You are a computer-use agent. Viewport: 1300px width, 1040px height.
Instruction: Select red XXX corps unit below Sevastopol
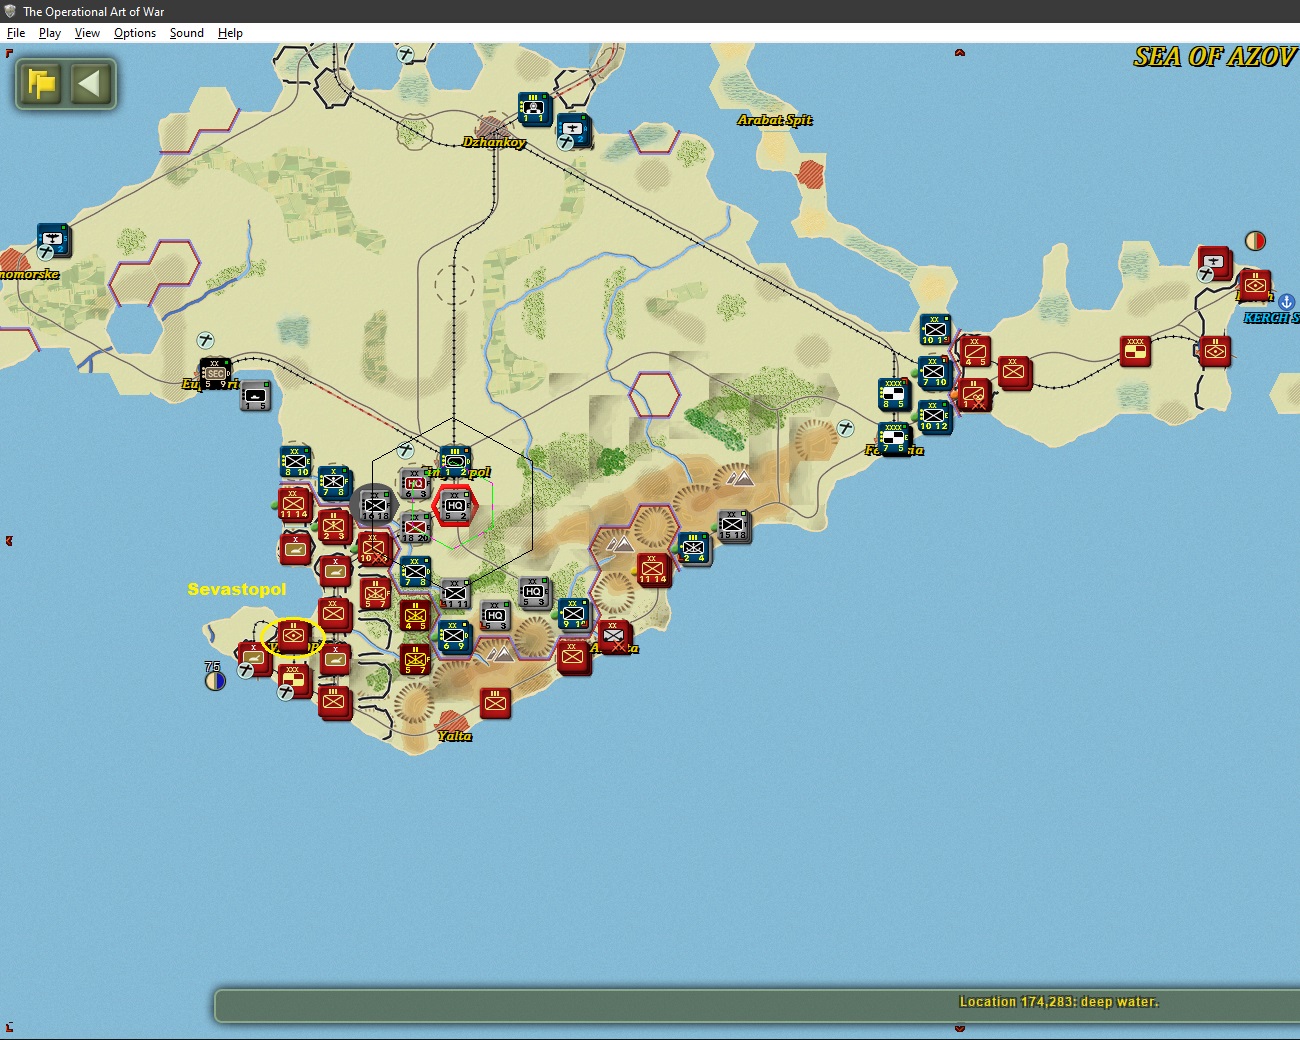point(293,679)
